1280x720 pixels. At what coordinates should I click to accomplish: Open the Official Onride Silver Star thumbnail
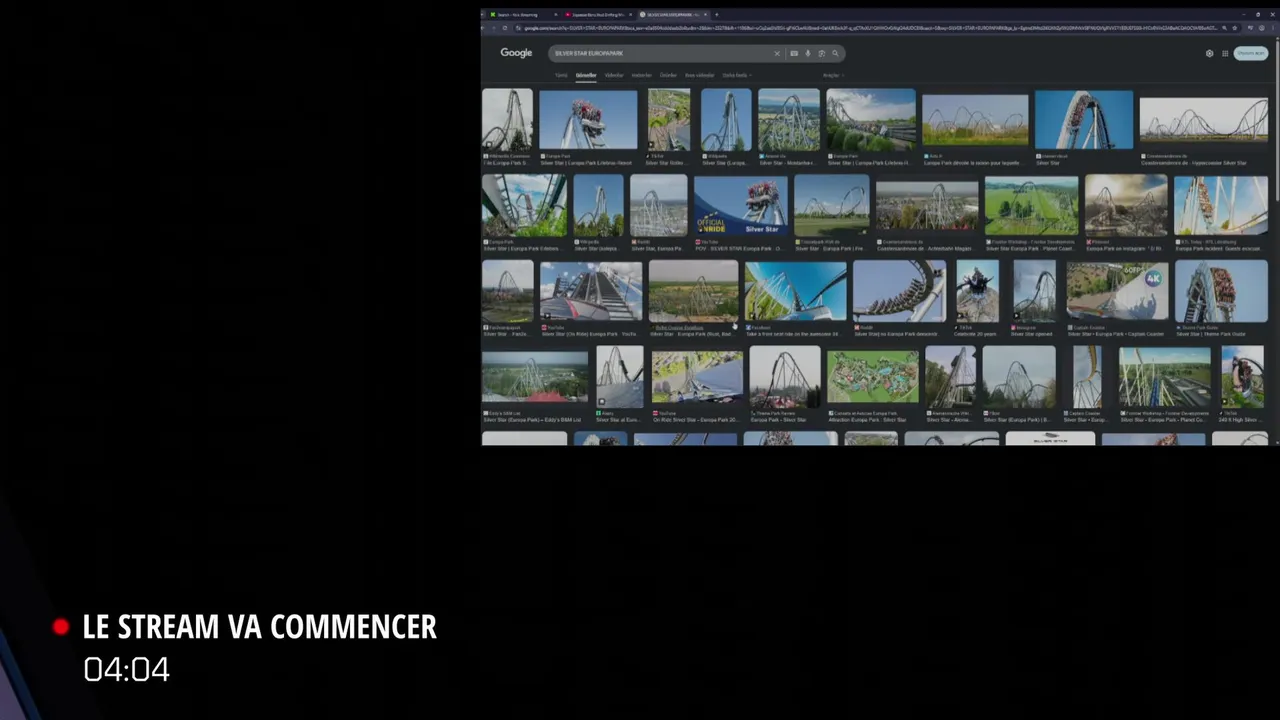(x=741, y=205)
